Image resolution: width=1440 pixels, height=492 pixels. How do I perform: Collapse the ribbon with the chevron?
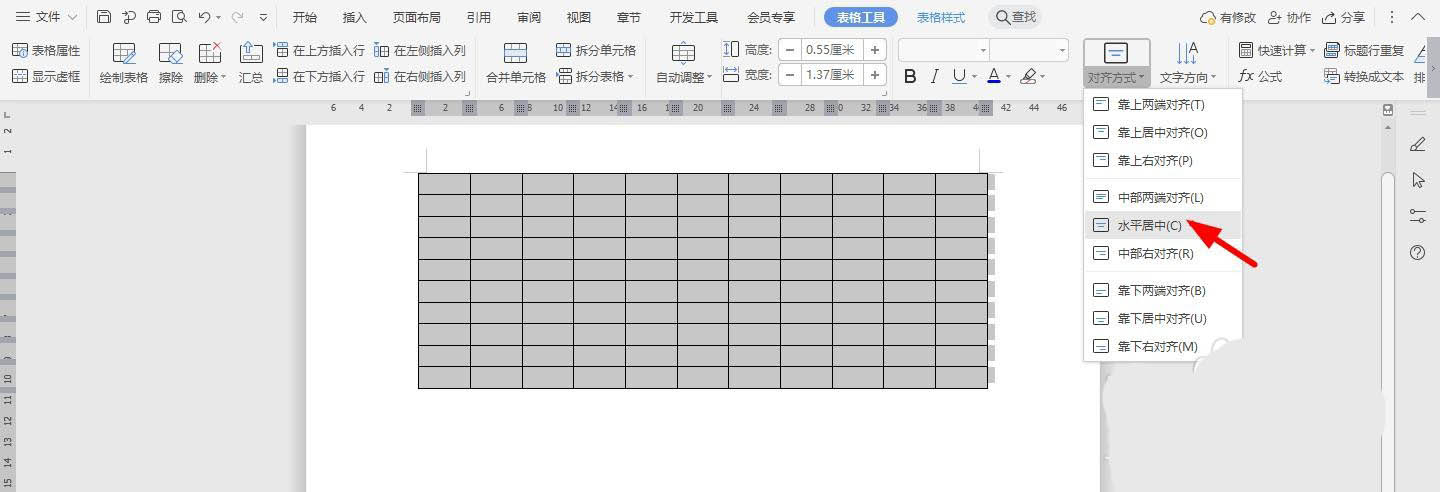point(1420,17)
